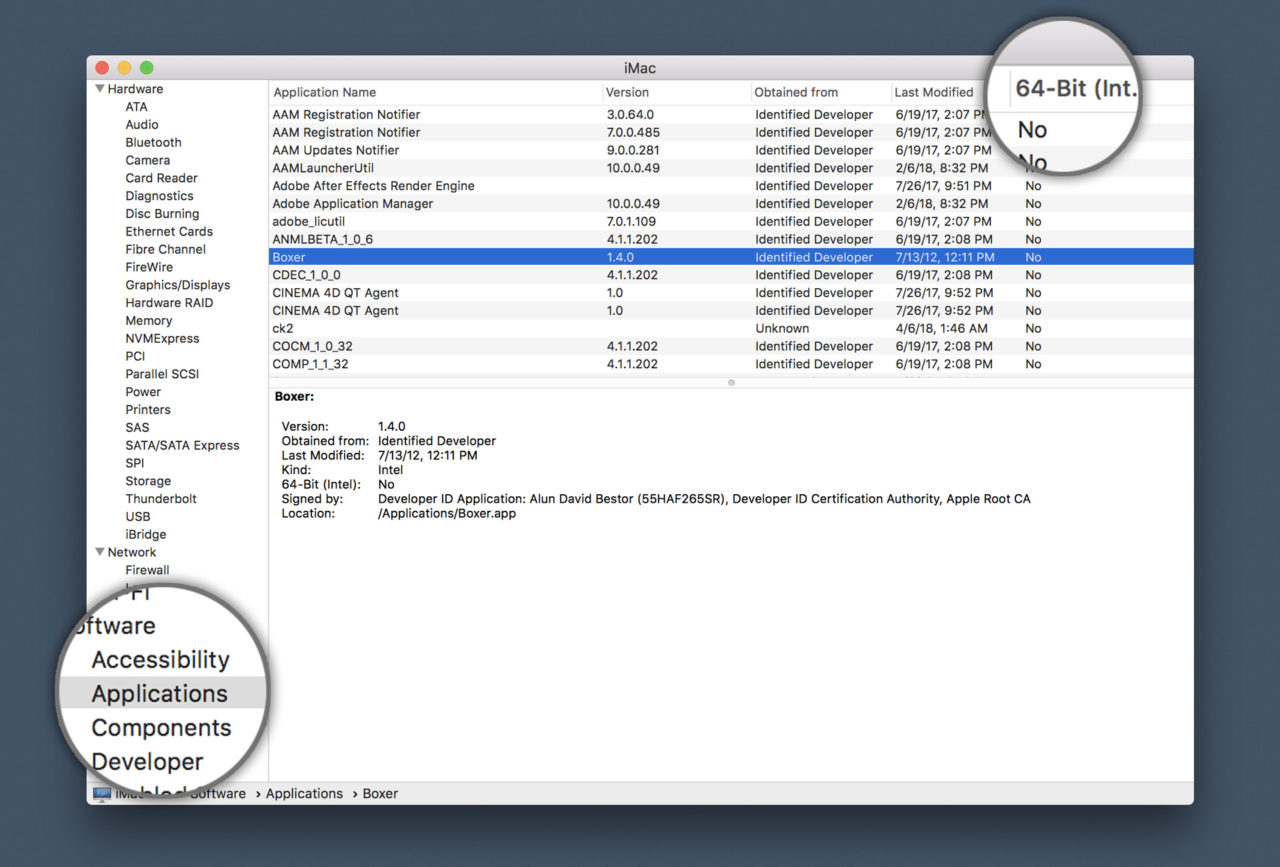1280x867 pixels.
Task: Select NVMExpress in the sidebar
Action: 162,339
